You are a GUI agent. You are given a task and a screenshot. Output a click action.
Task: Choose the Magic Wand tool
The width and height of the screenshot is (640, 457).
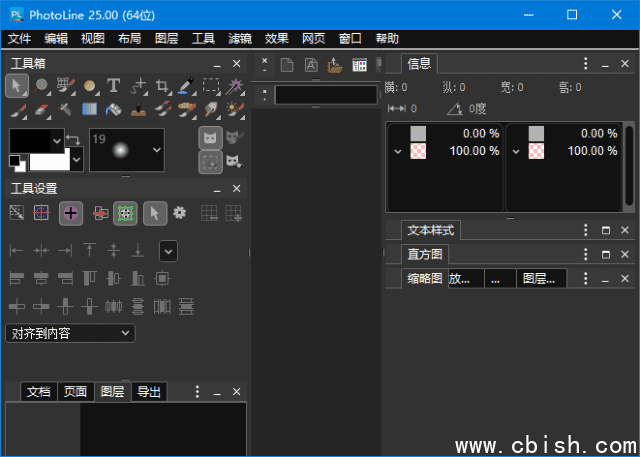(x=235, y=86)
